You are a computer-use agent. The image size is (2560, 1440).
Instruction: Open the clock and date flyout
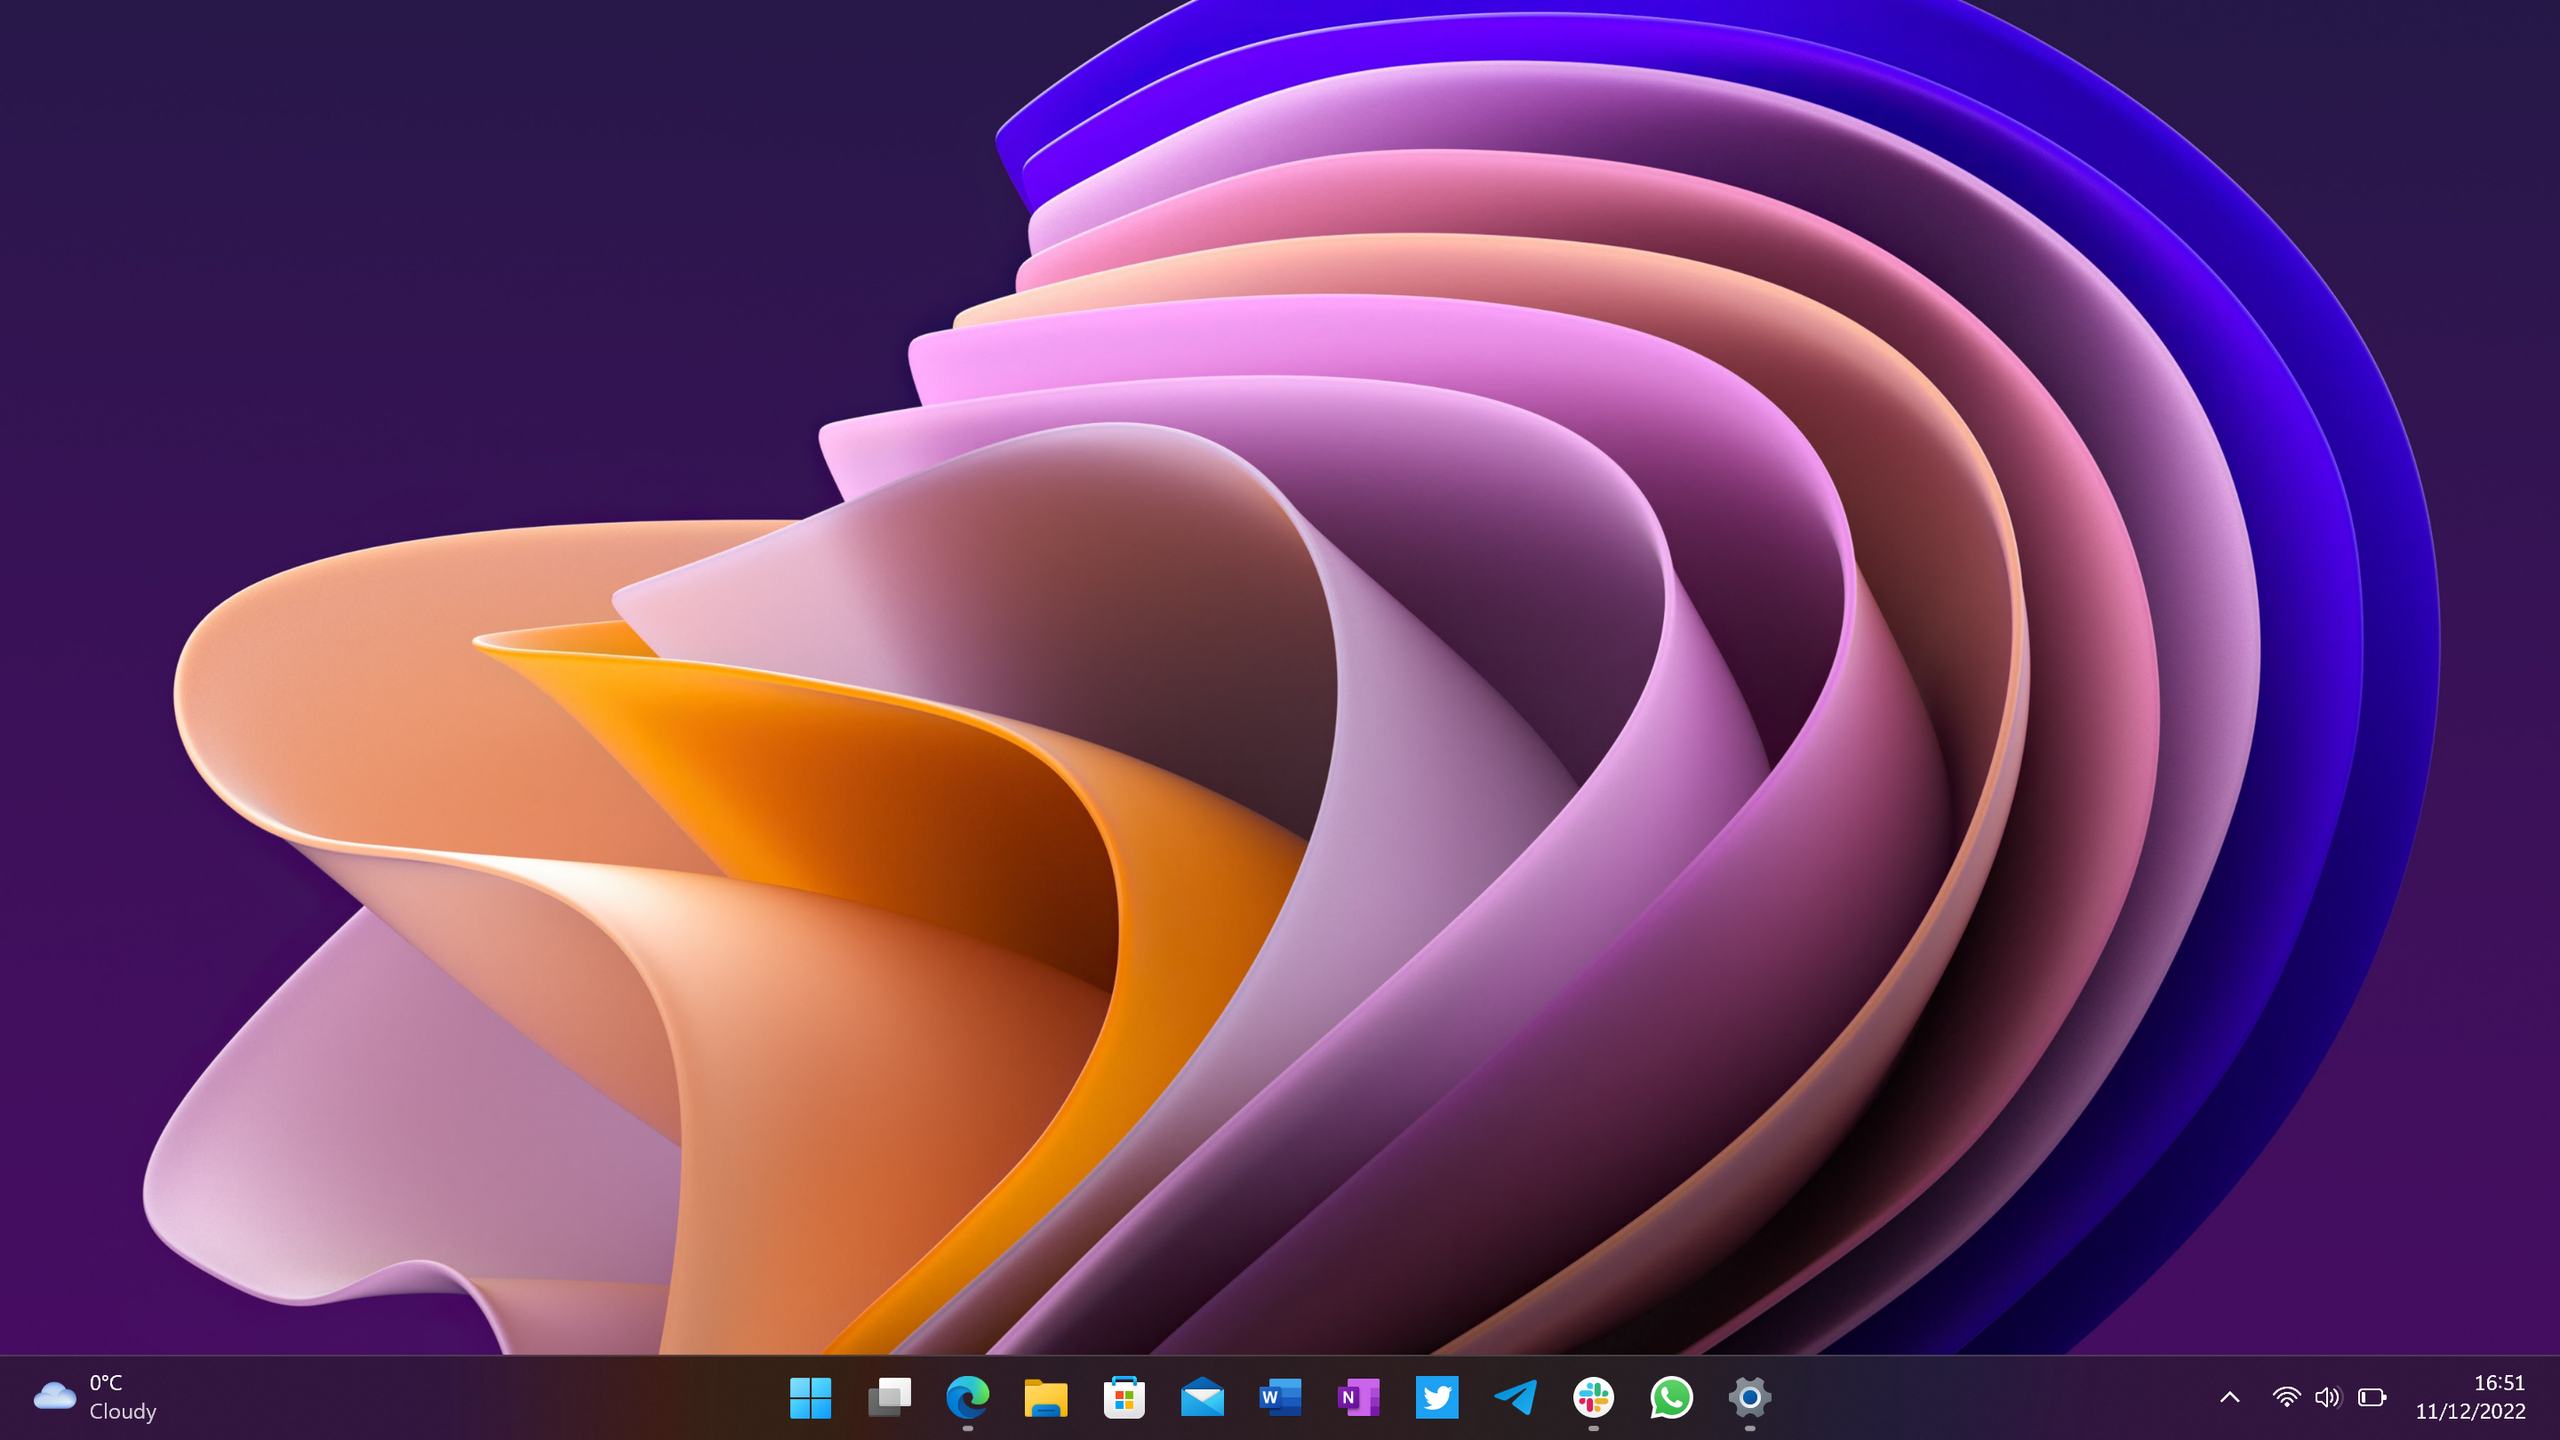(2470, 1397)
